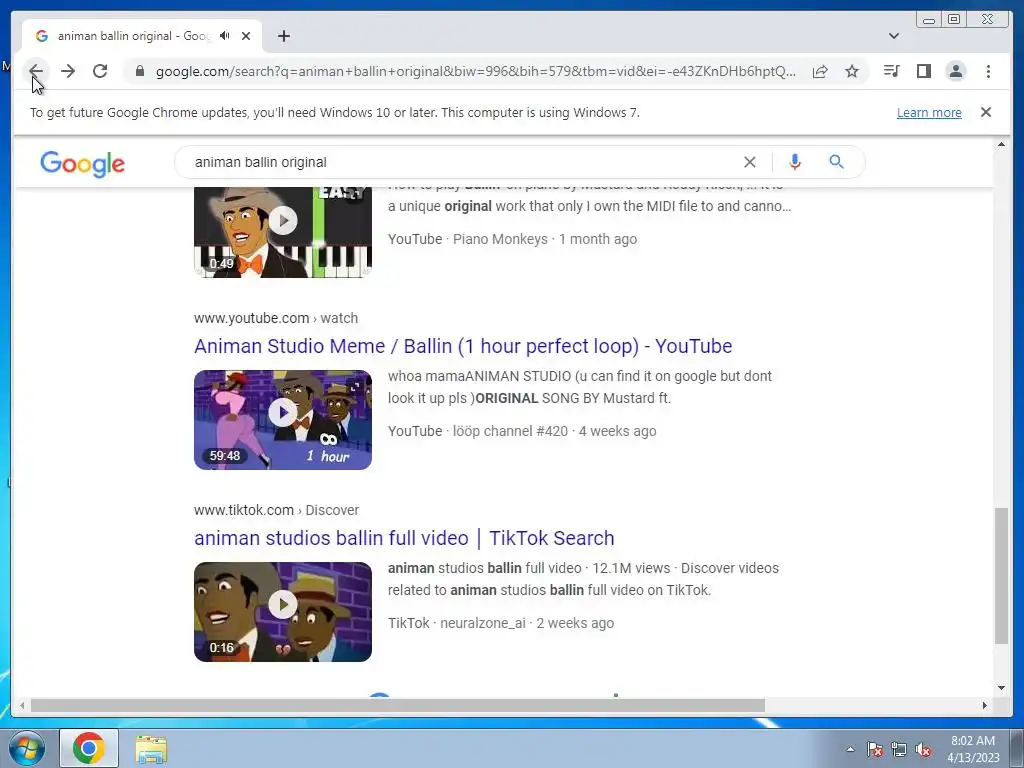Image resolution: width=1024 pixels, height=768 pixels.
Task: Open the network icon in the tray
Action: click(899, 749)
